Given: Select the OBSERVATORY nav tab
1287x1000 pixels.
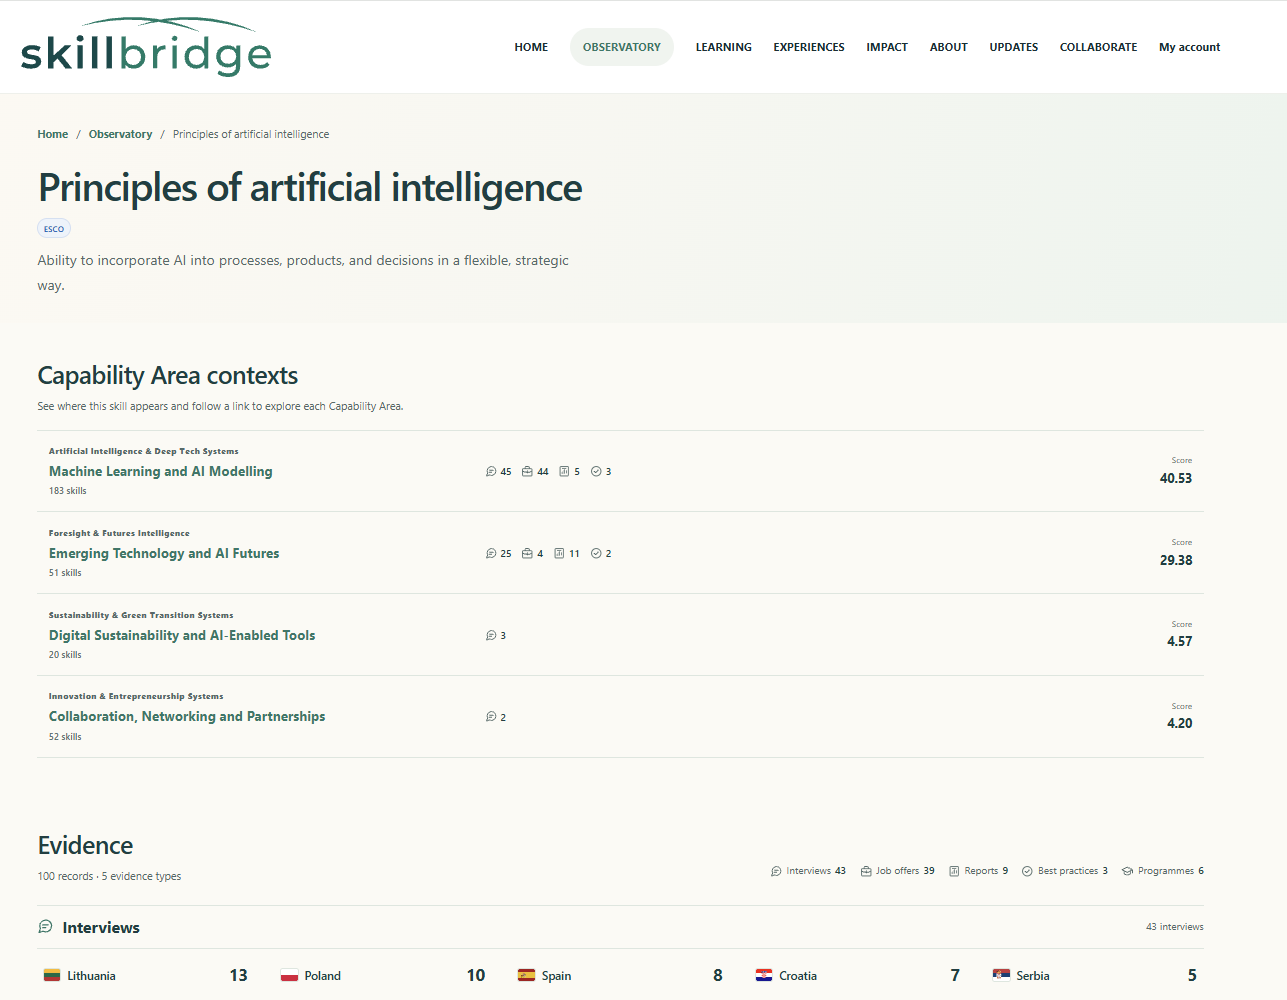Looking at the screenshot, I should point(622,47).
